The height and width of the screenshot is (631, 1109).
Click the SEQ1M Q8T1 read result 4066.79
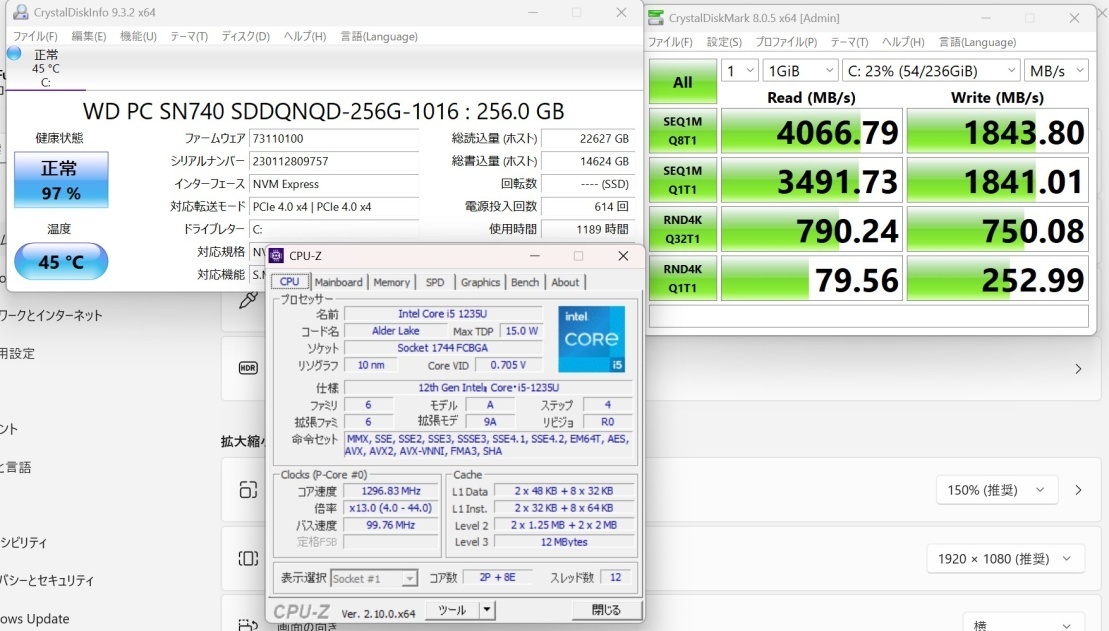pyautogui.click(x=811, y=131)
